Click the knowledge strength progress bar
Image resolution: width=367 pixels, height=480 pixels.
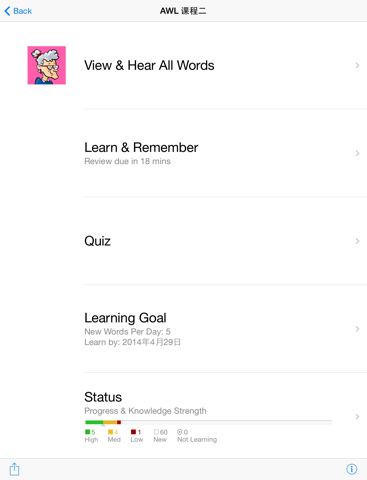pyautogui.click(x=209, y=422)
